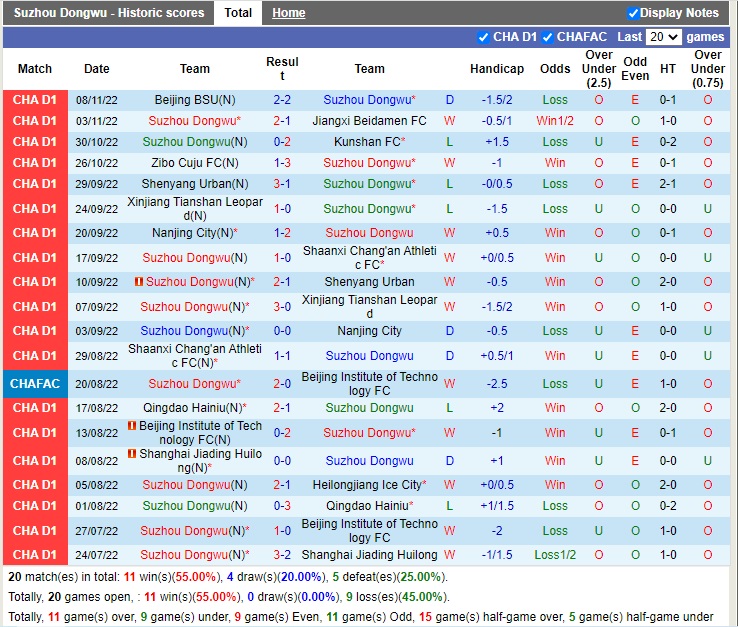Uncheck the CHA D1 league filter
This screenshot has width=738, height=627.
point(483,37)
